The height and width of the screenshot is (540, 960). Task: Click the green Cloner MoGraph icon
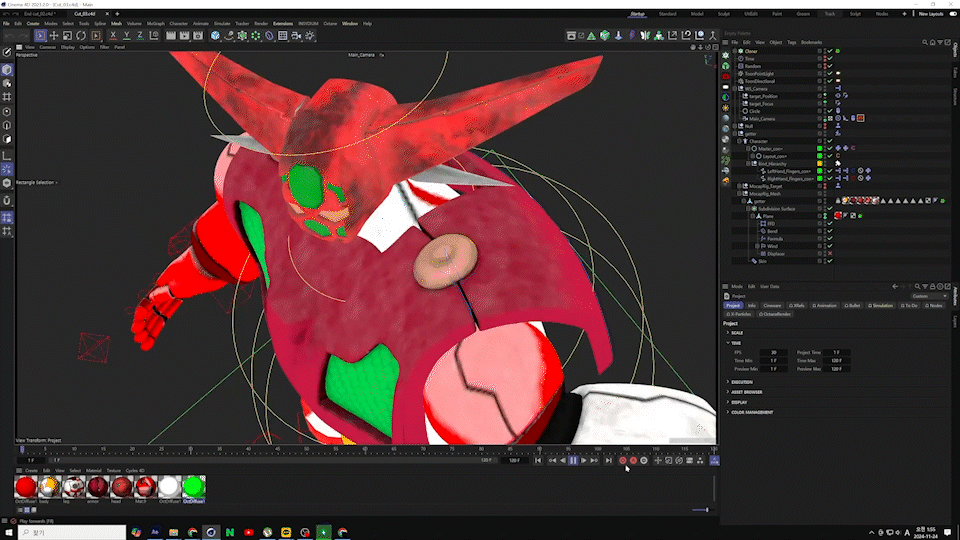(256, 36)
